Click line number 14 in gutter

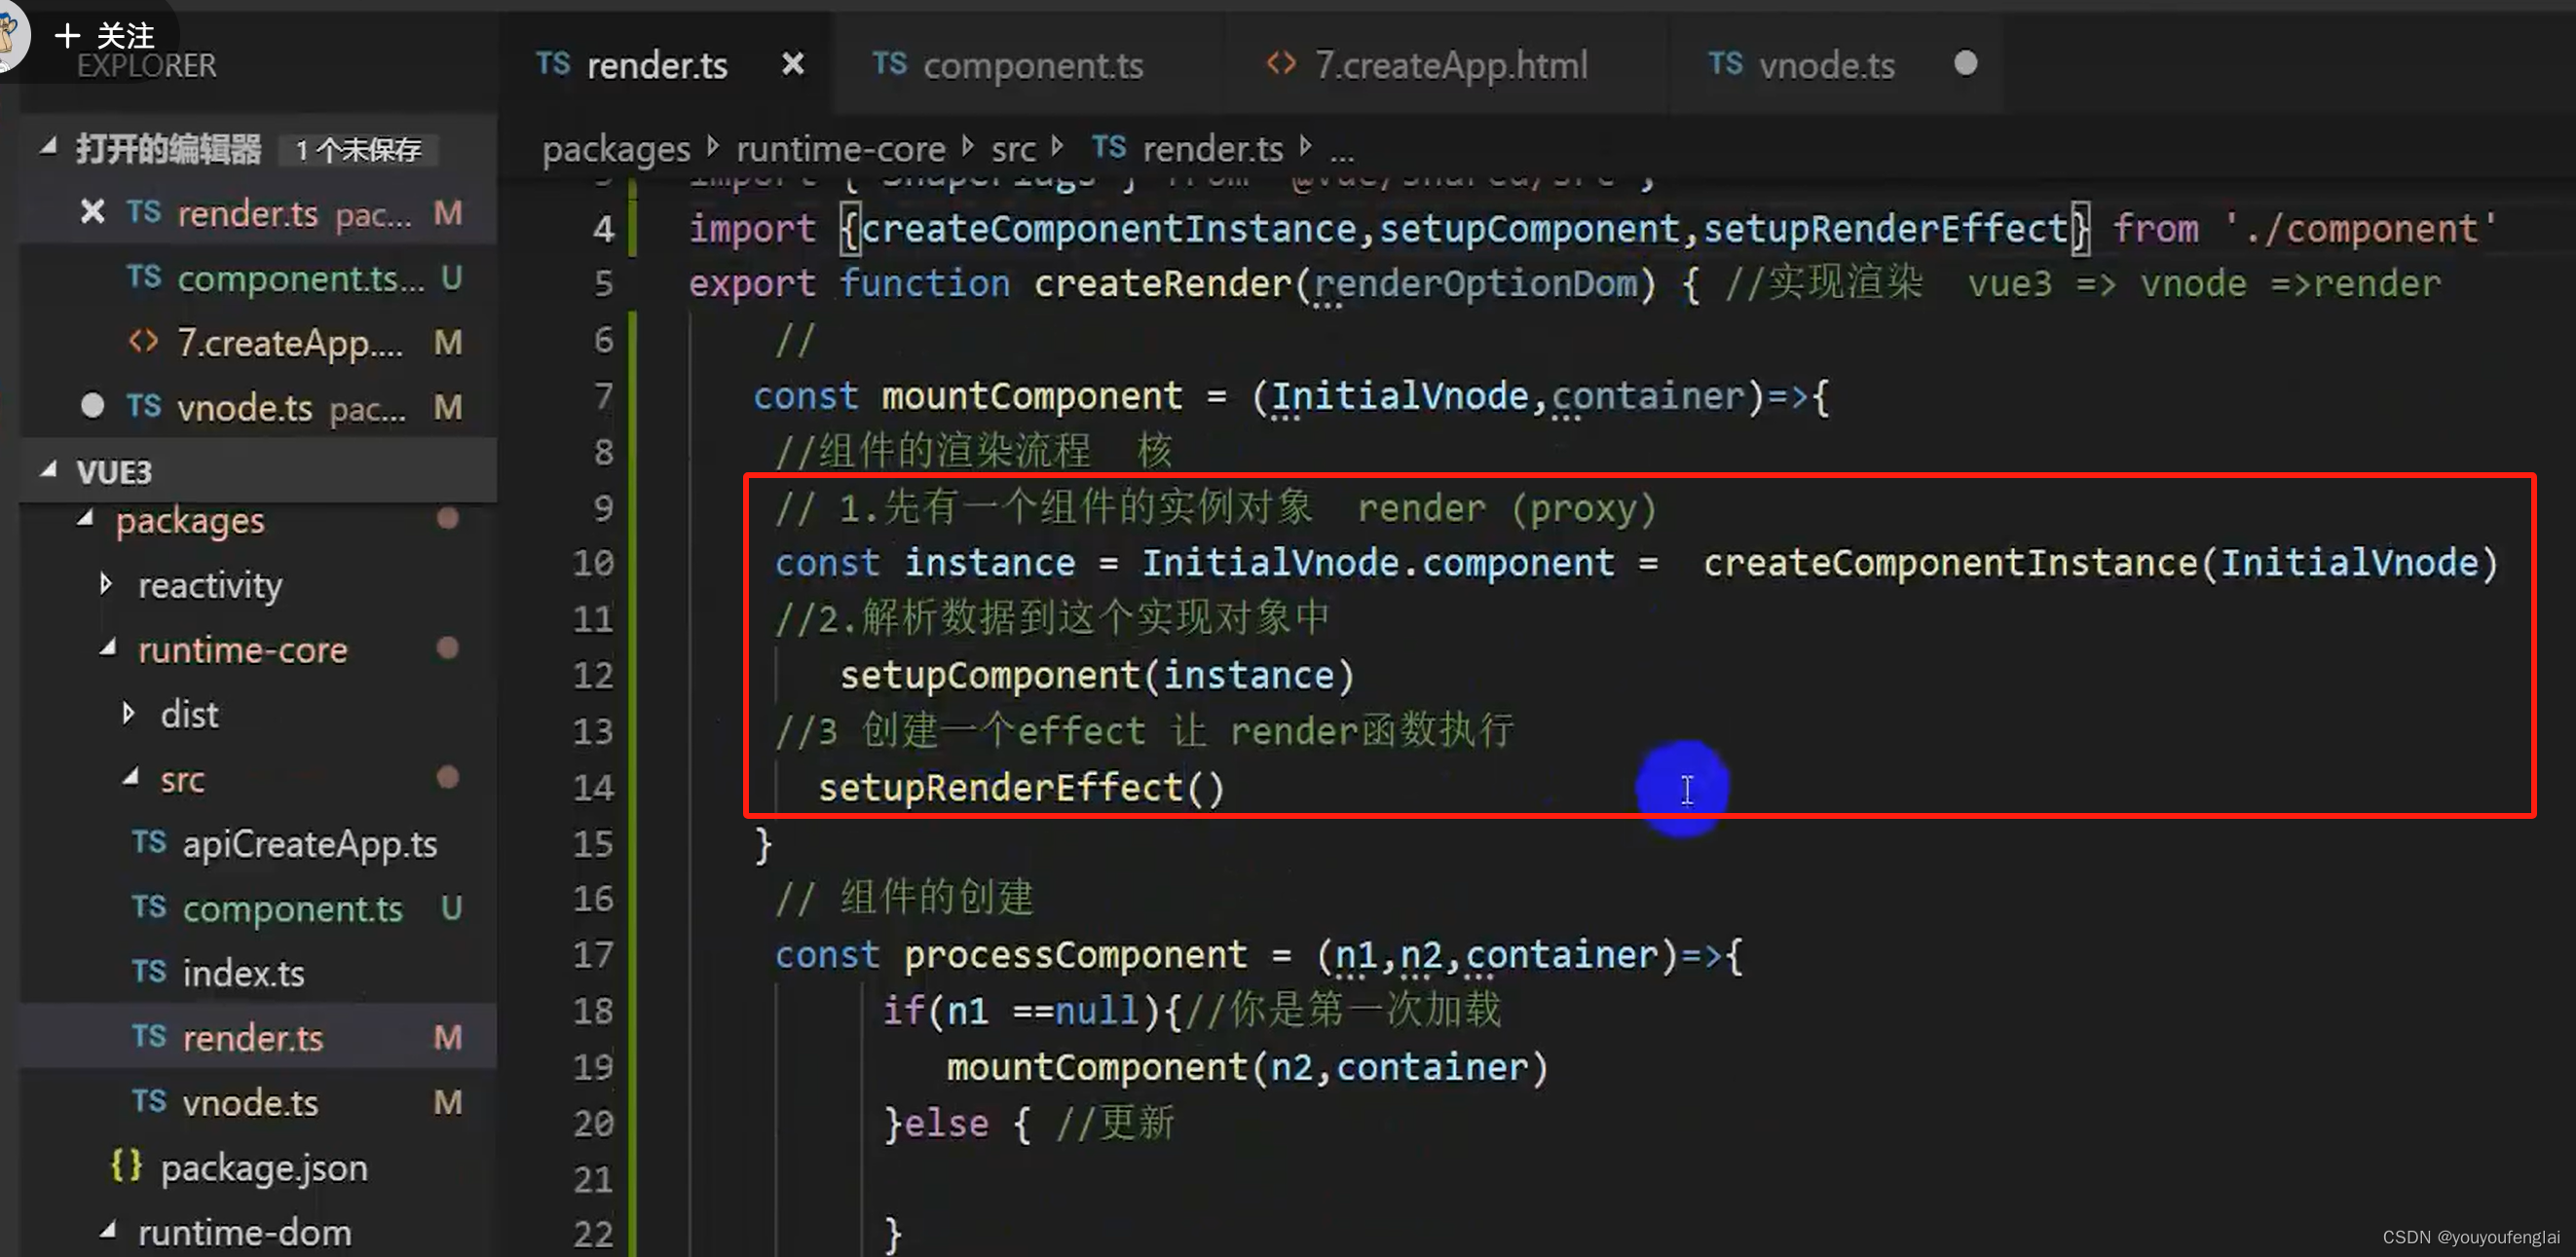coord(593,788)
